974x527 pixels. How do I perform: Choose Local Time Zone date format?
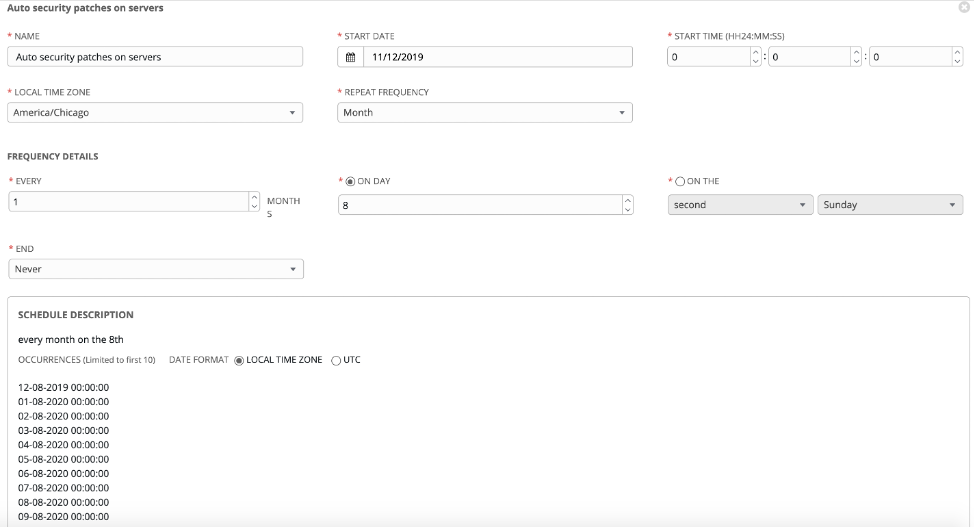tap(239, 360)
